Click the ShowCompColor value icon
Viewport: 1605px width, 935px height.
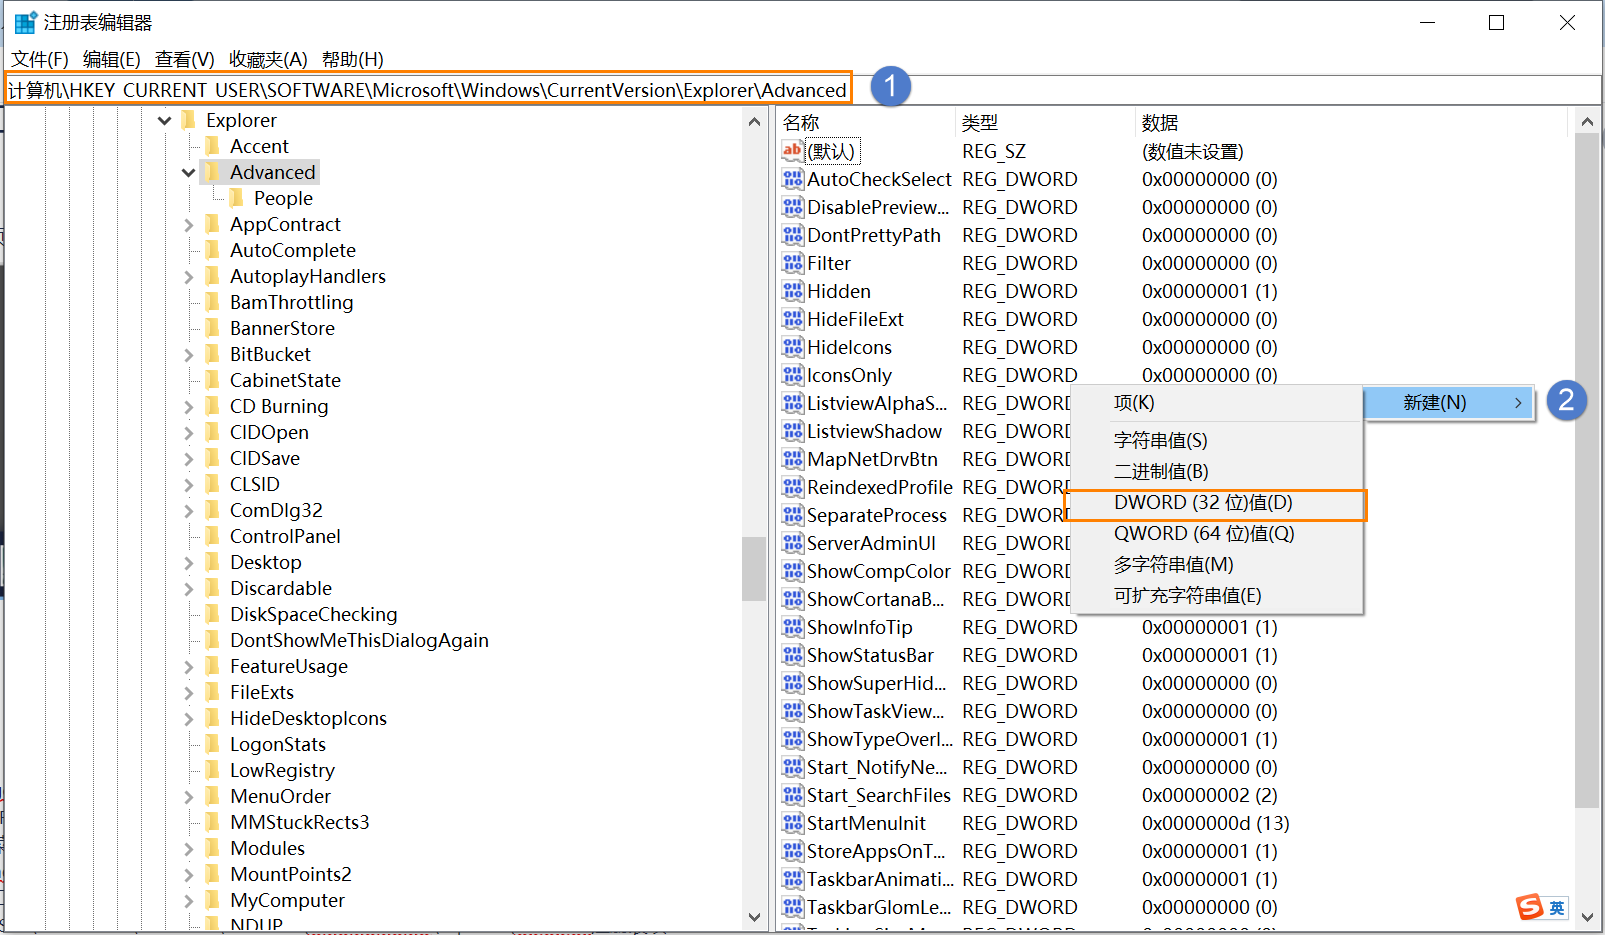pyautogui.click(x=793, y=571)
